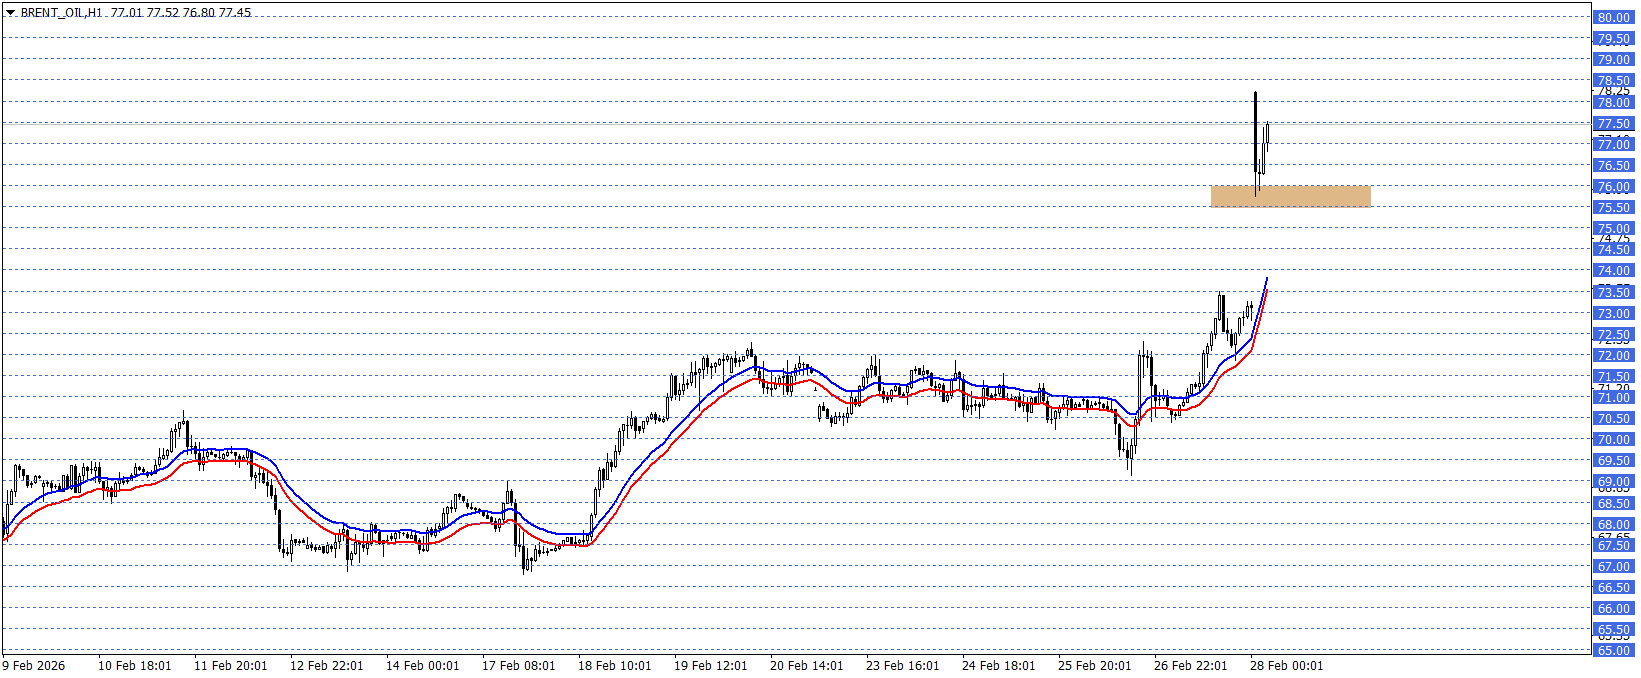
Task: Click the 14 Feb 00:01 time label
Action: [422, 666]
